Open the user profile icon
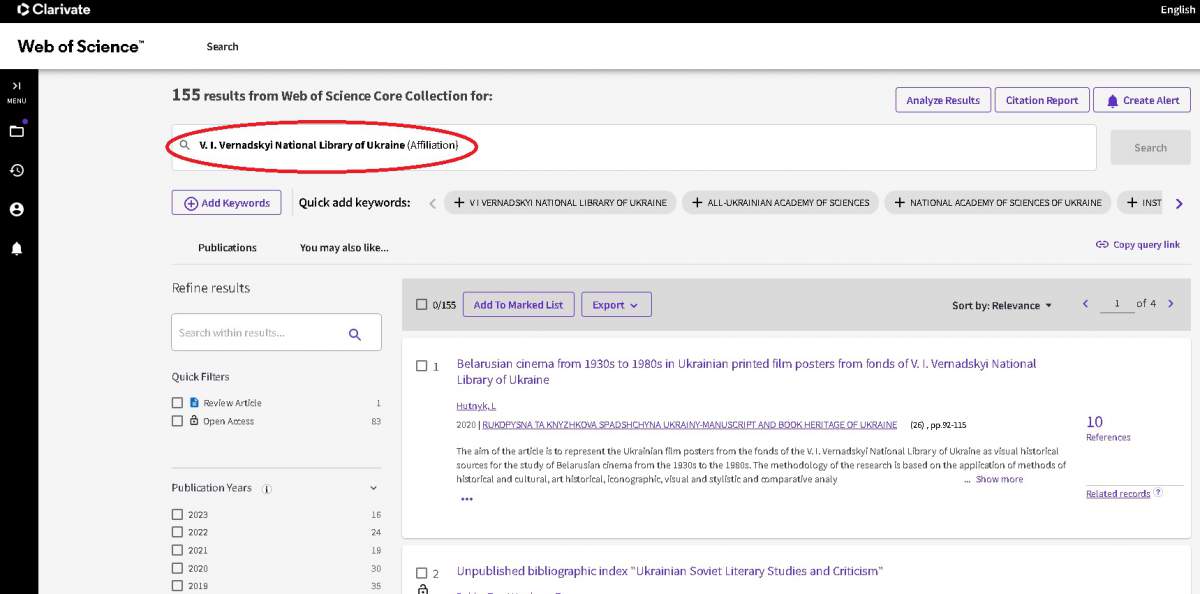The width and height of the screenshot is (1200, 594). click(16, 209)
